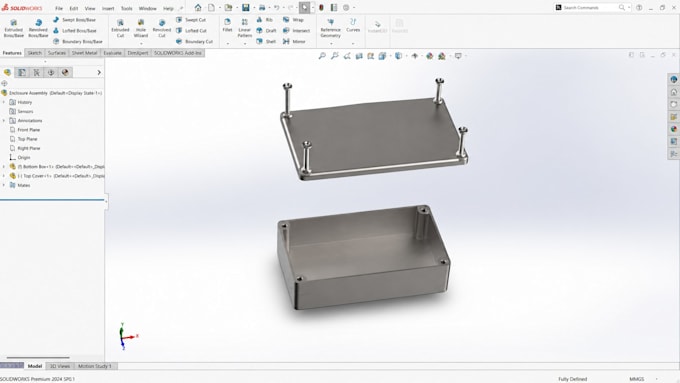Select the Shell feature tool
This screenshot has height=383, width=680.
(266, 41)
